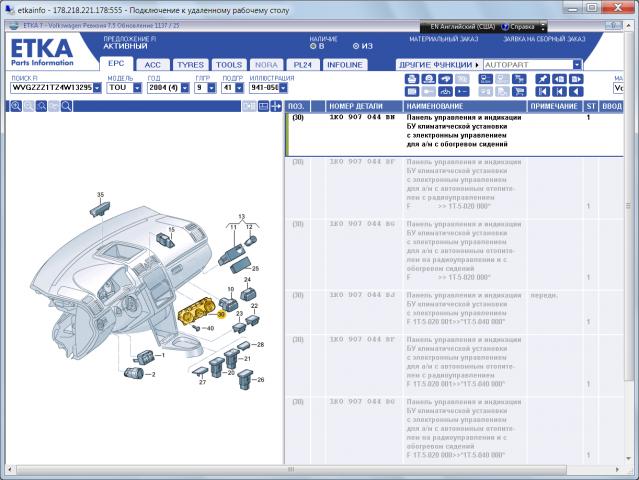The height and width of the screenshot is (480, 639).
Task: Click the printer icon in the toolbar
Action: [x=412, y=79]
